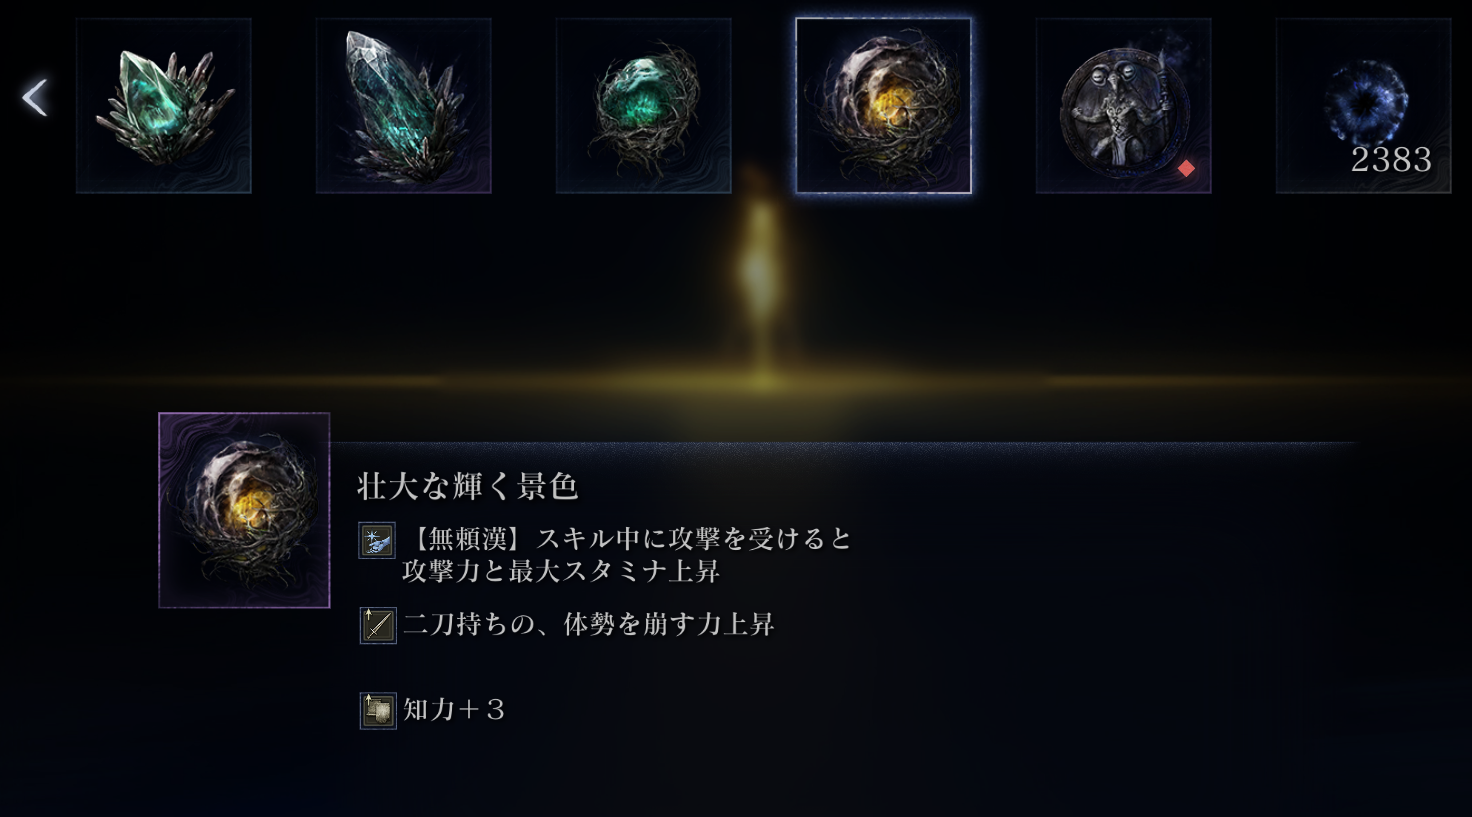The image size is (1472, 817).
Task: Open the round figure medallion slot
Action: click(1124, 106)
